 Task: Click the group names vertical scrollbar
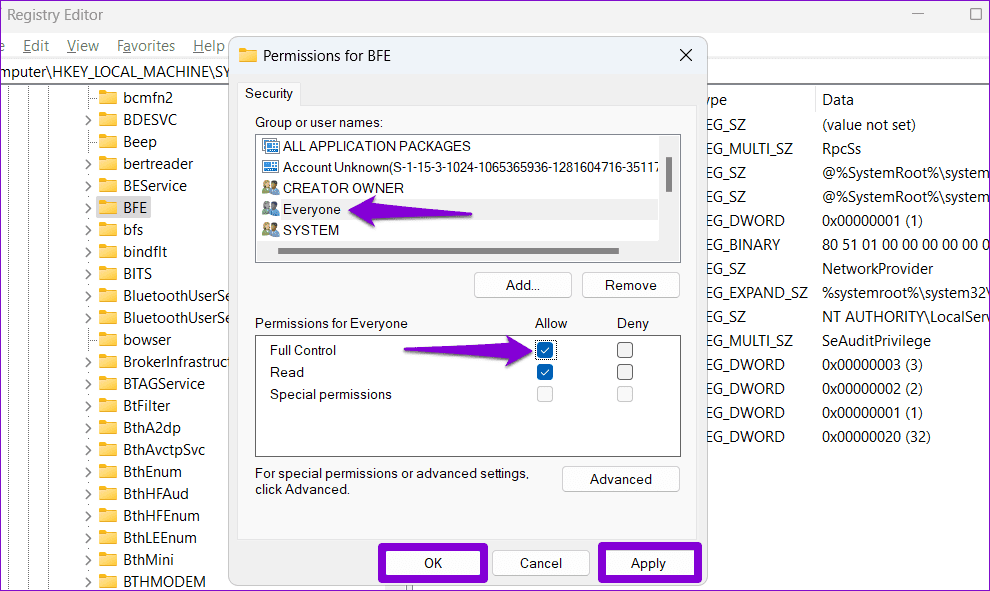pyautogui.click(x=668, y=175)
